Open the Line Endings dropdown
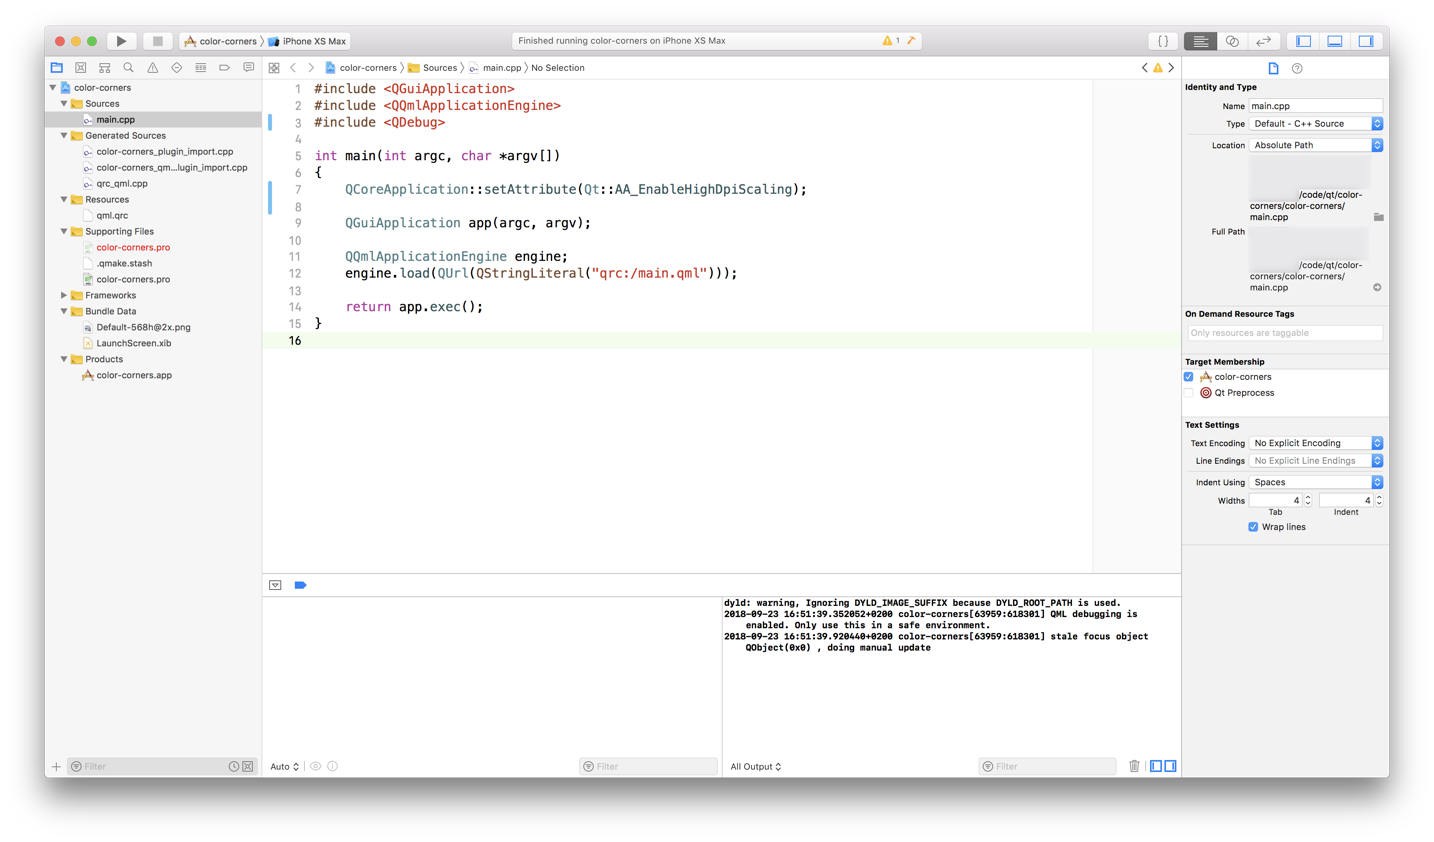This screenshot has width=1434, height=842. click(x=1316, y=461)
